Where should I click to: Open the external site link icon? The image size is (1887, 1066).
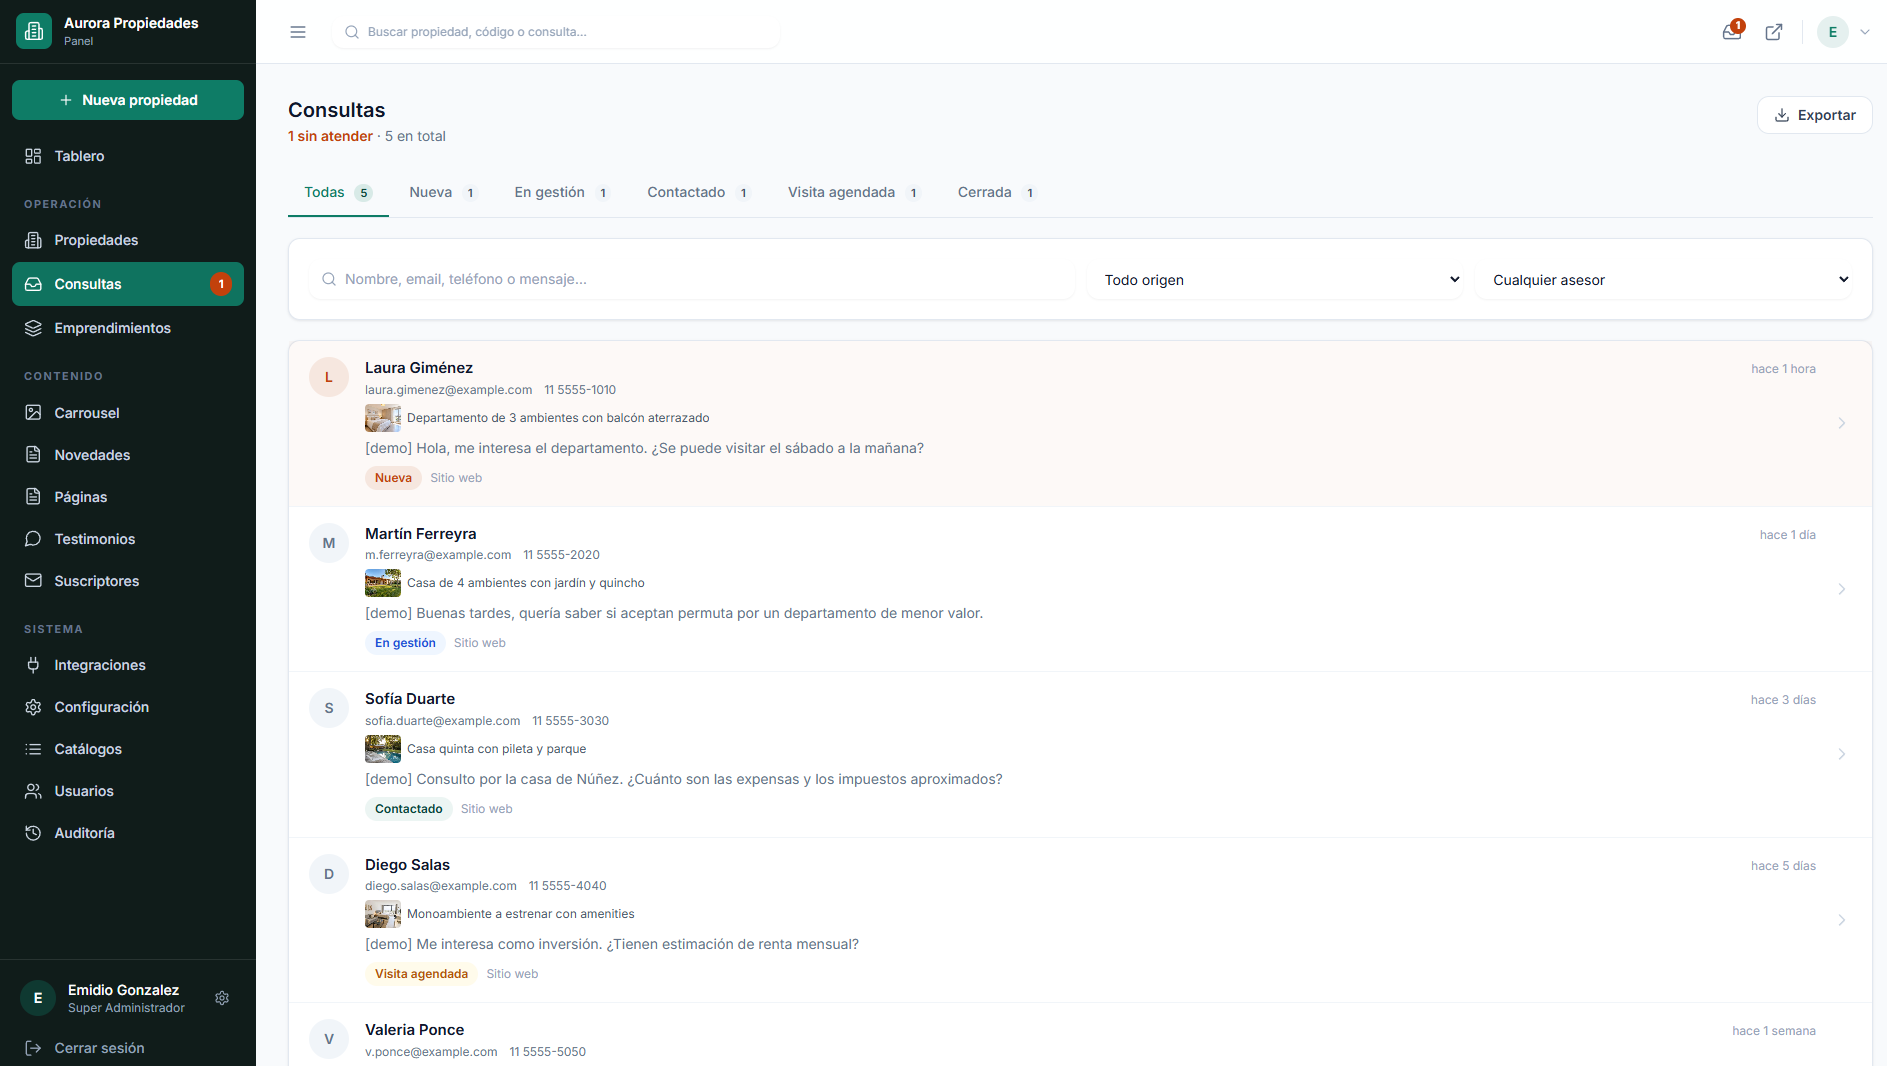[x=1774, y=32]
